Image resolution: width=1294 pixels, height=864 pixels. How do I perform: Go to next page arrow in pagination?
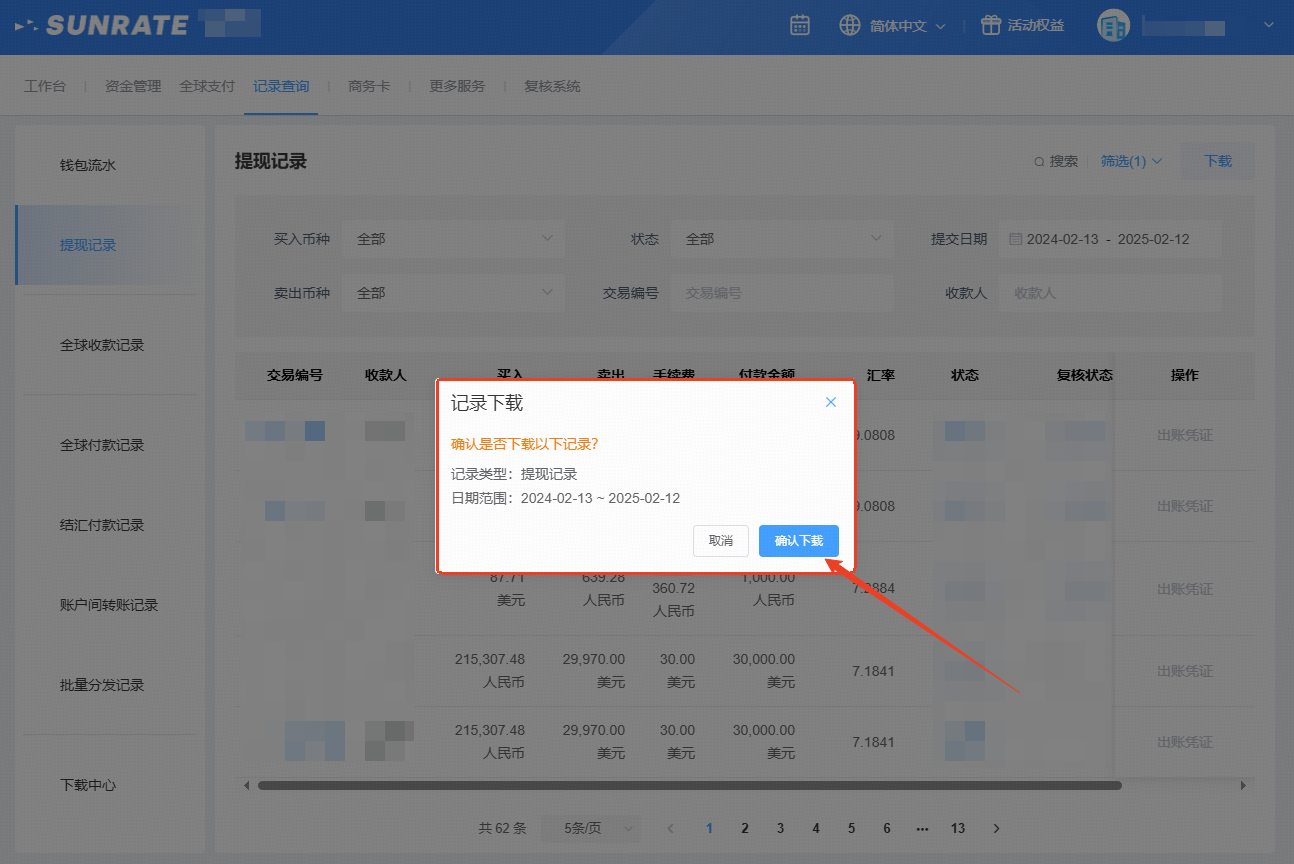[x=996, y=828]
